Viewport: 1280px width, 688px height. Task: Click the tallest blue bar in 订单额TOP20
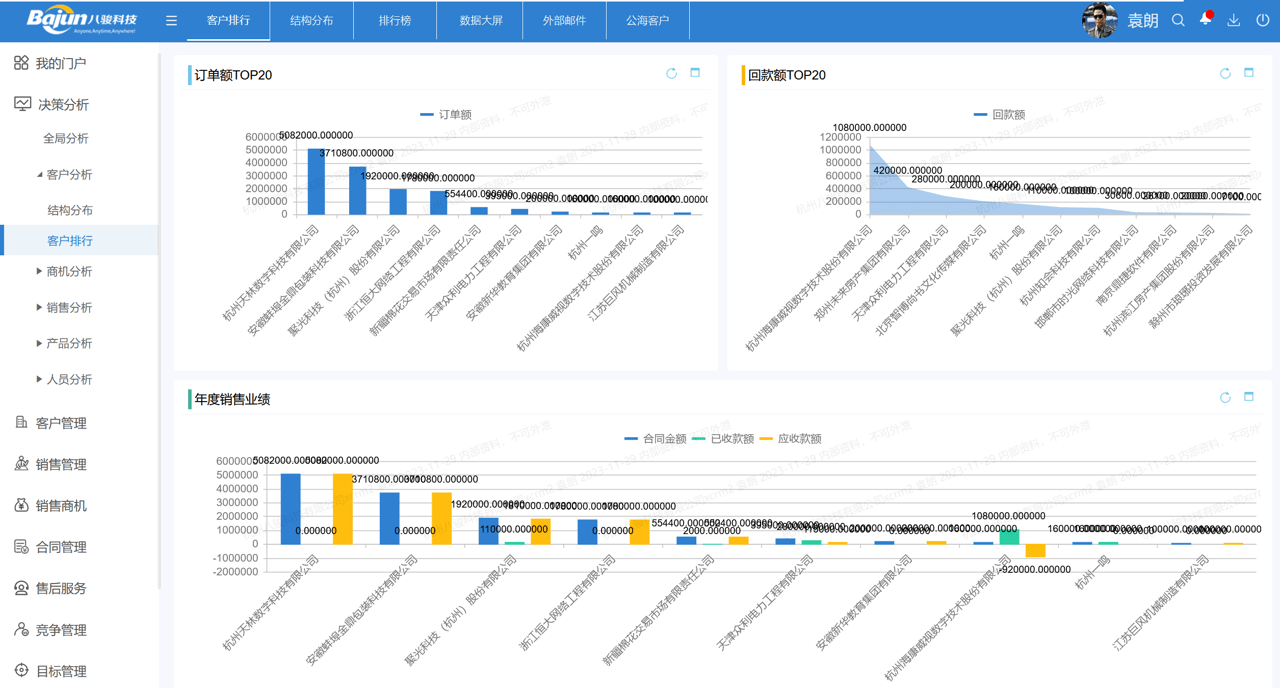pyautogui.click(x=316, y=181)
